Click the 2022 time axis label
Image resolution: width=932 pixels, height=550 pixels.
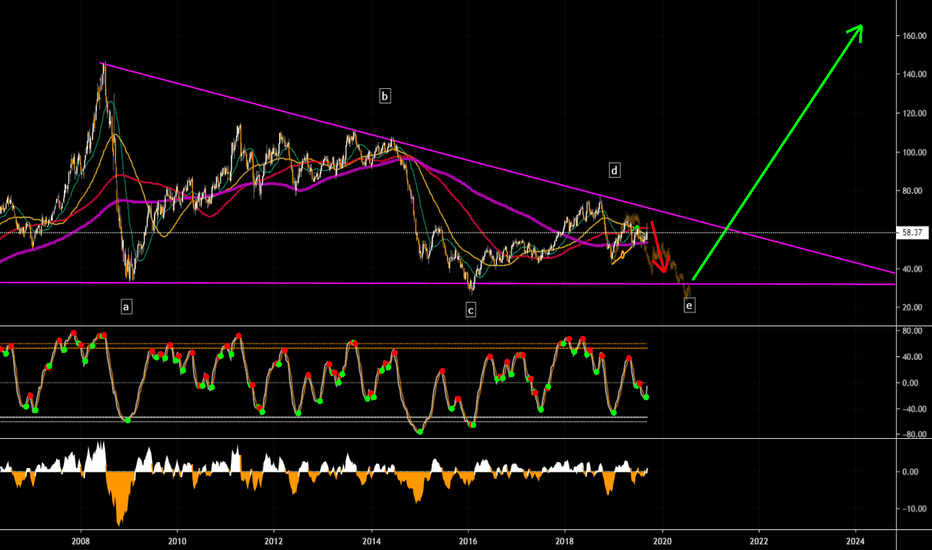[758, 541]
